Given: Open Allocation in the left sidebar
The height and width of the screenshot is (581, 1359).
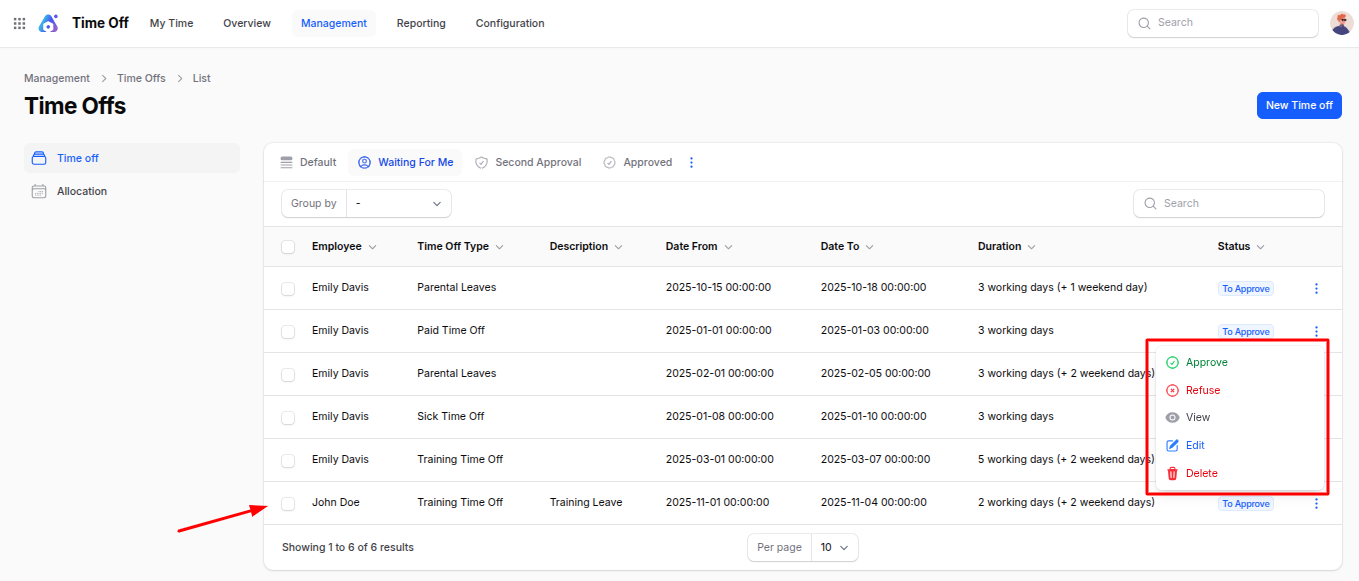Looking at the screenshot, I should point(82,191).
